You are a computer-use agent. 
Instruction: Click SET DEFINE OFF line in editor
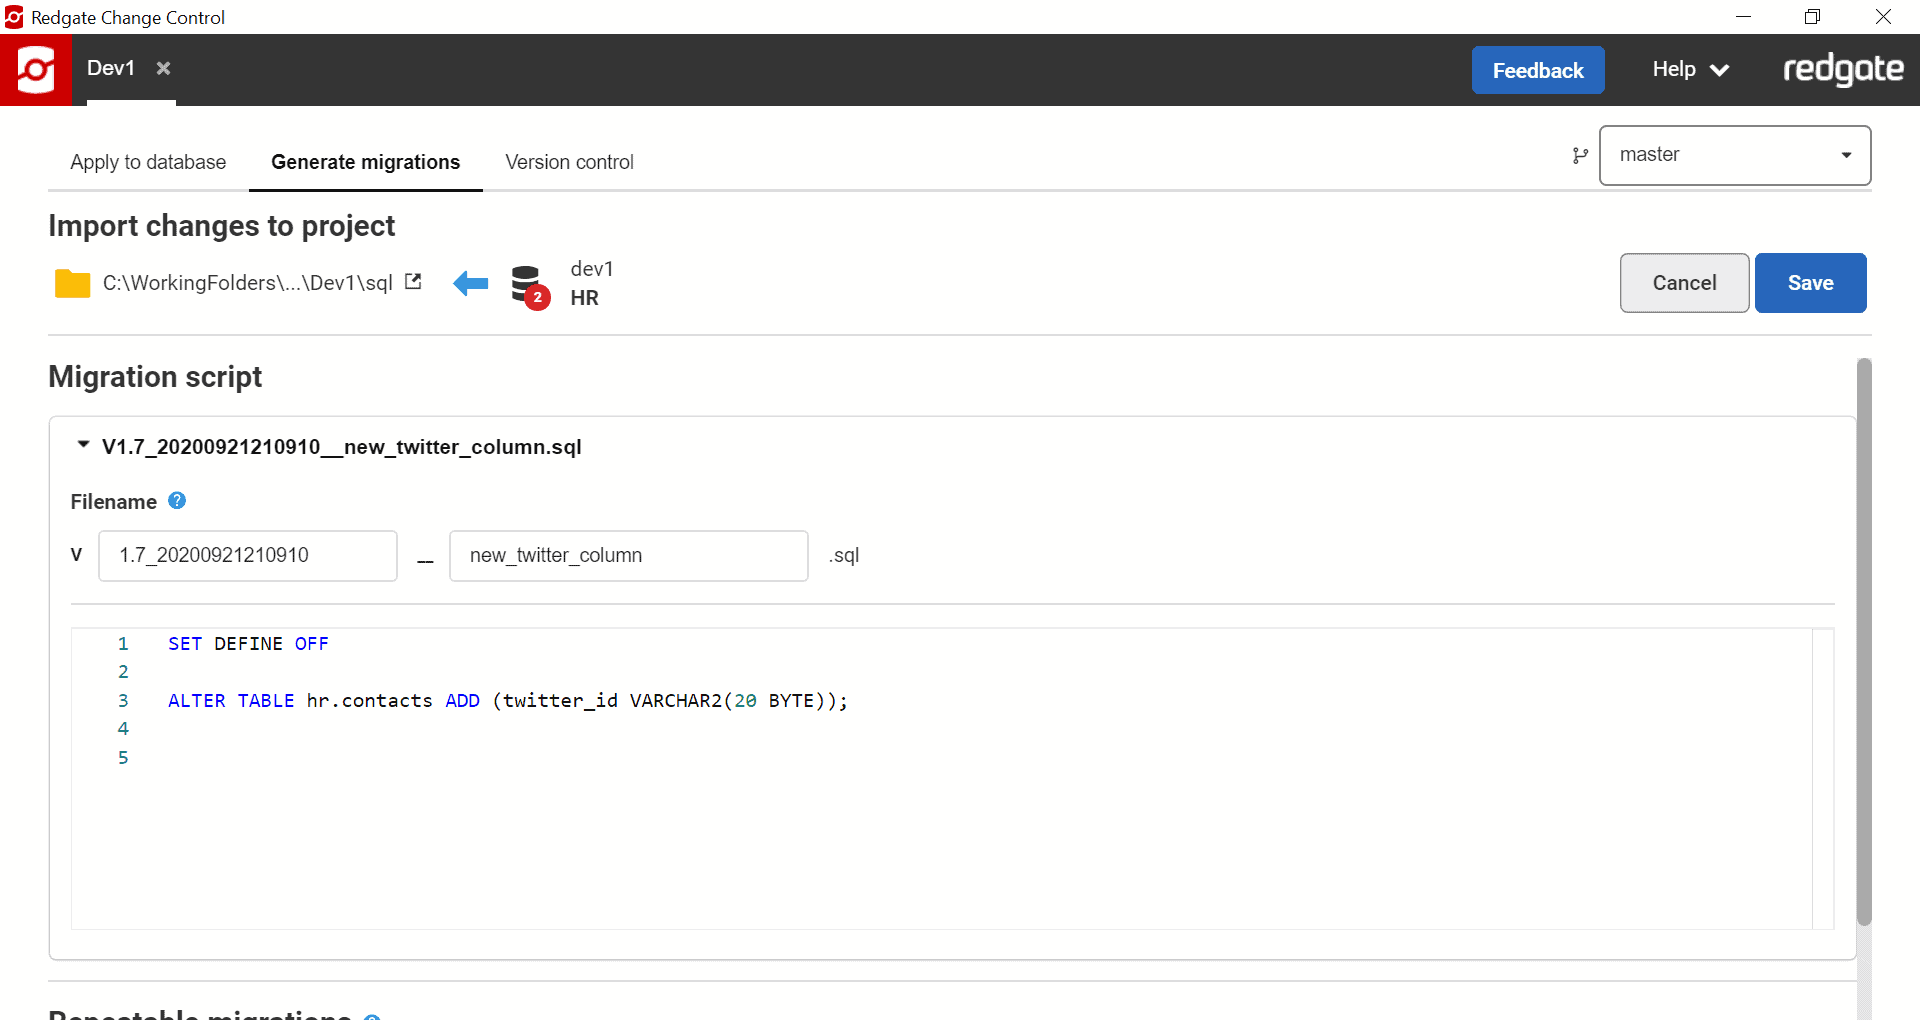(248, 644)
